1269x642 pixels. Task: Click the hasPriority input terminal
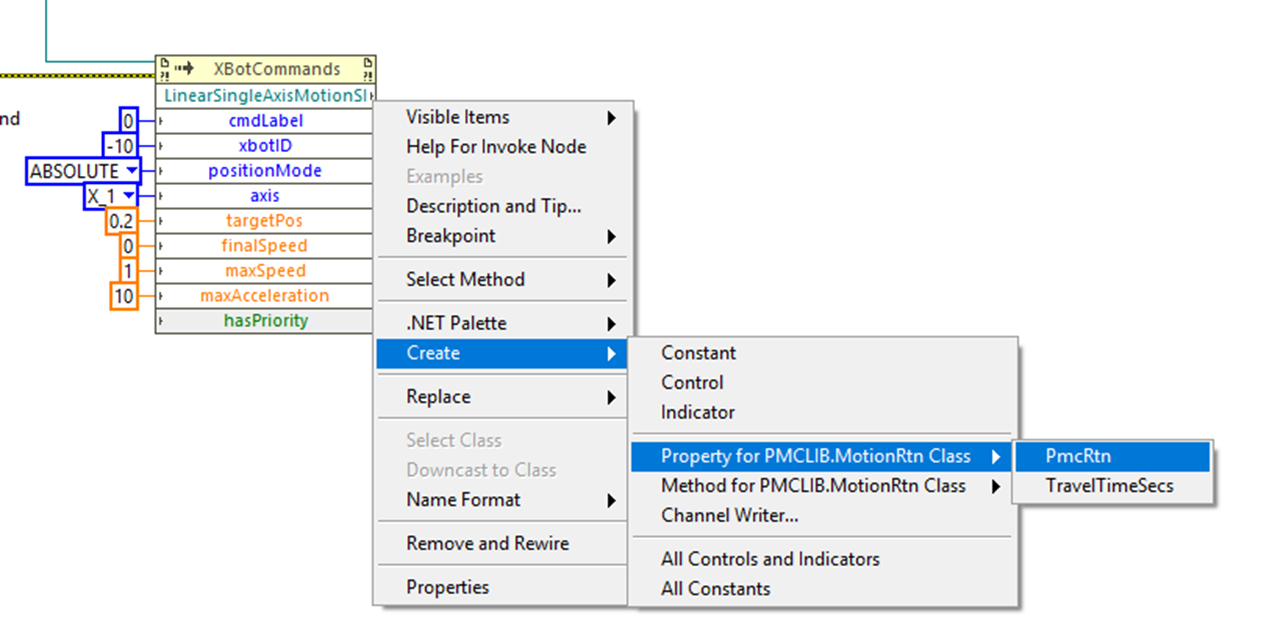point(265,321)
